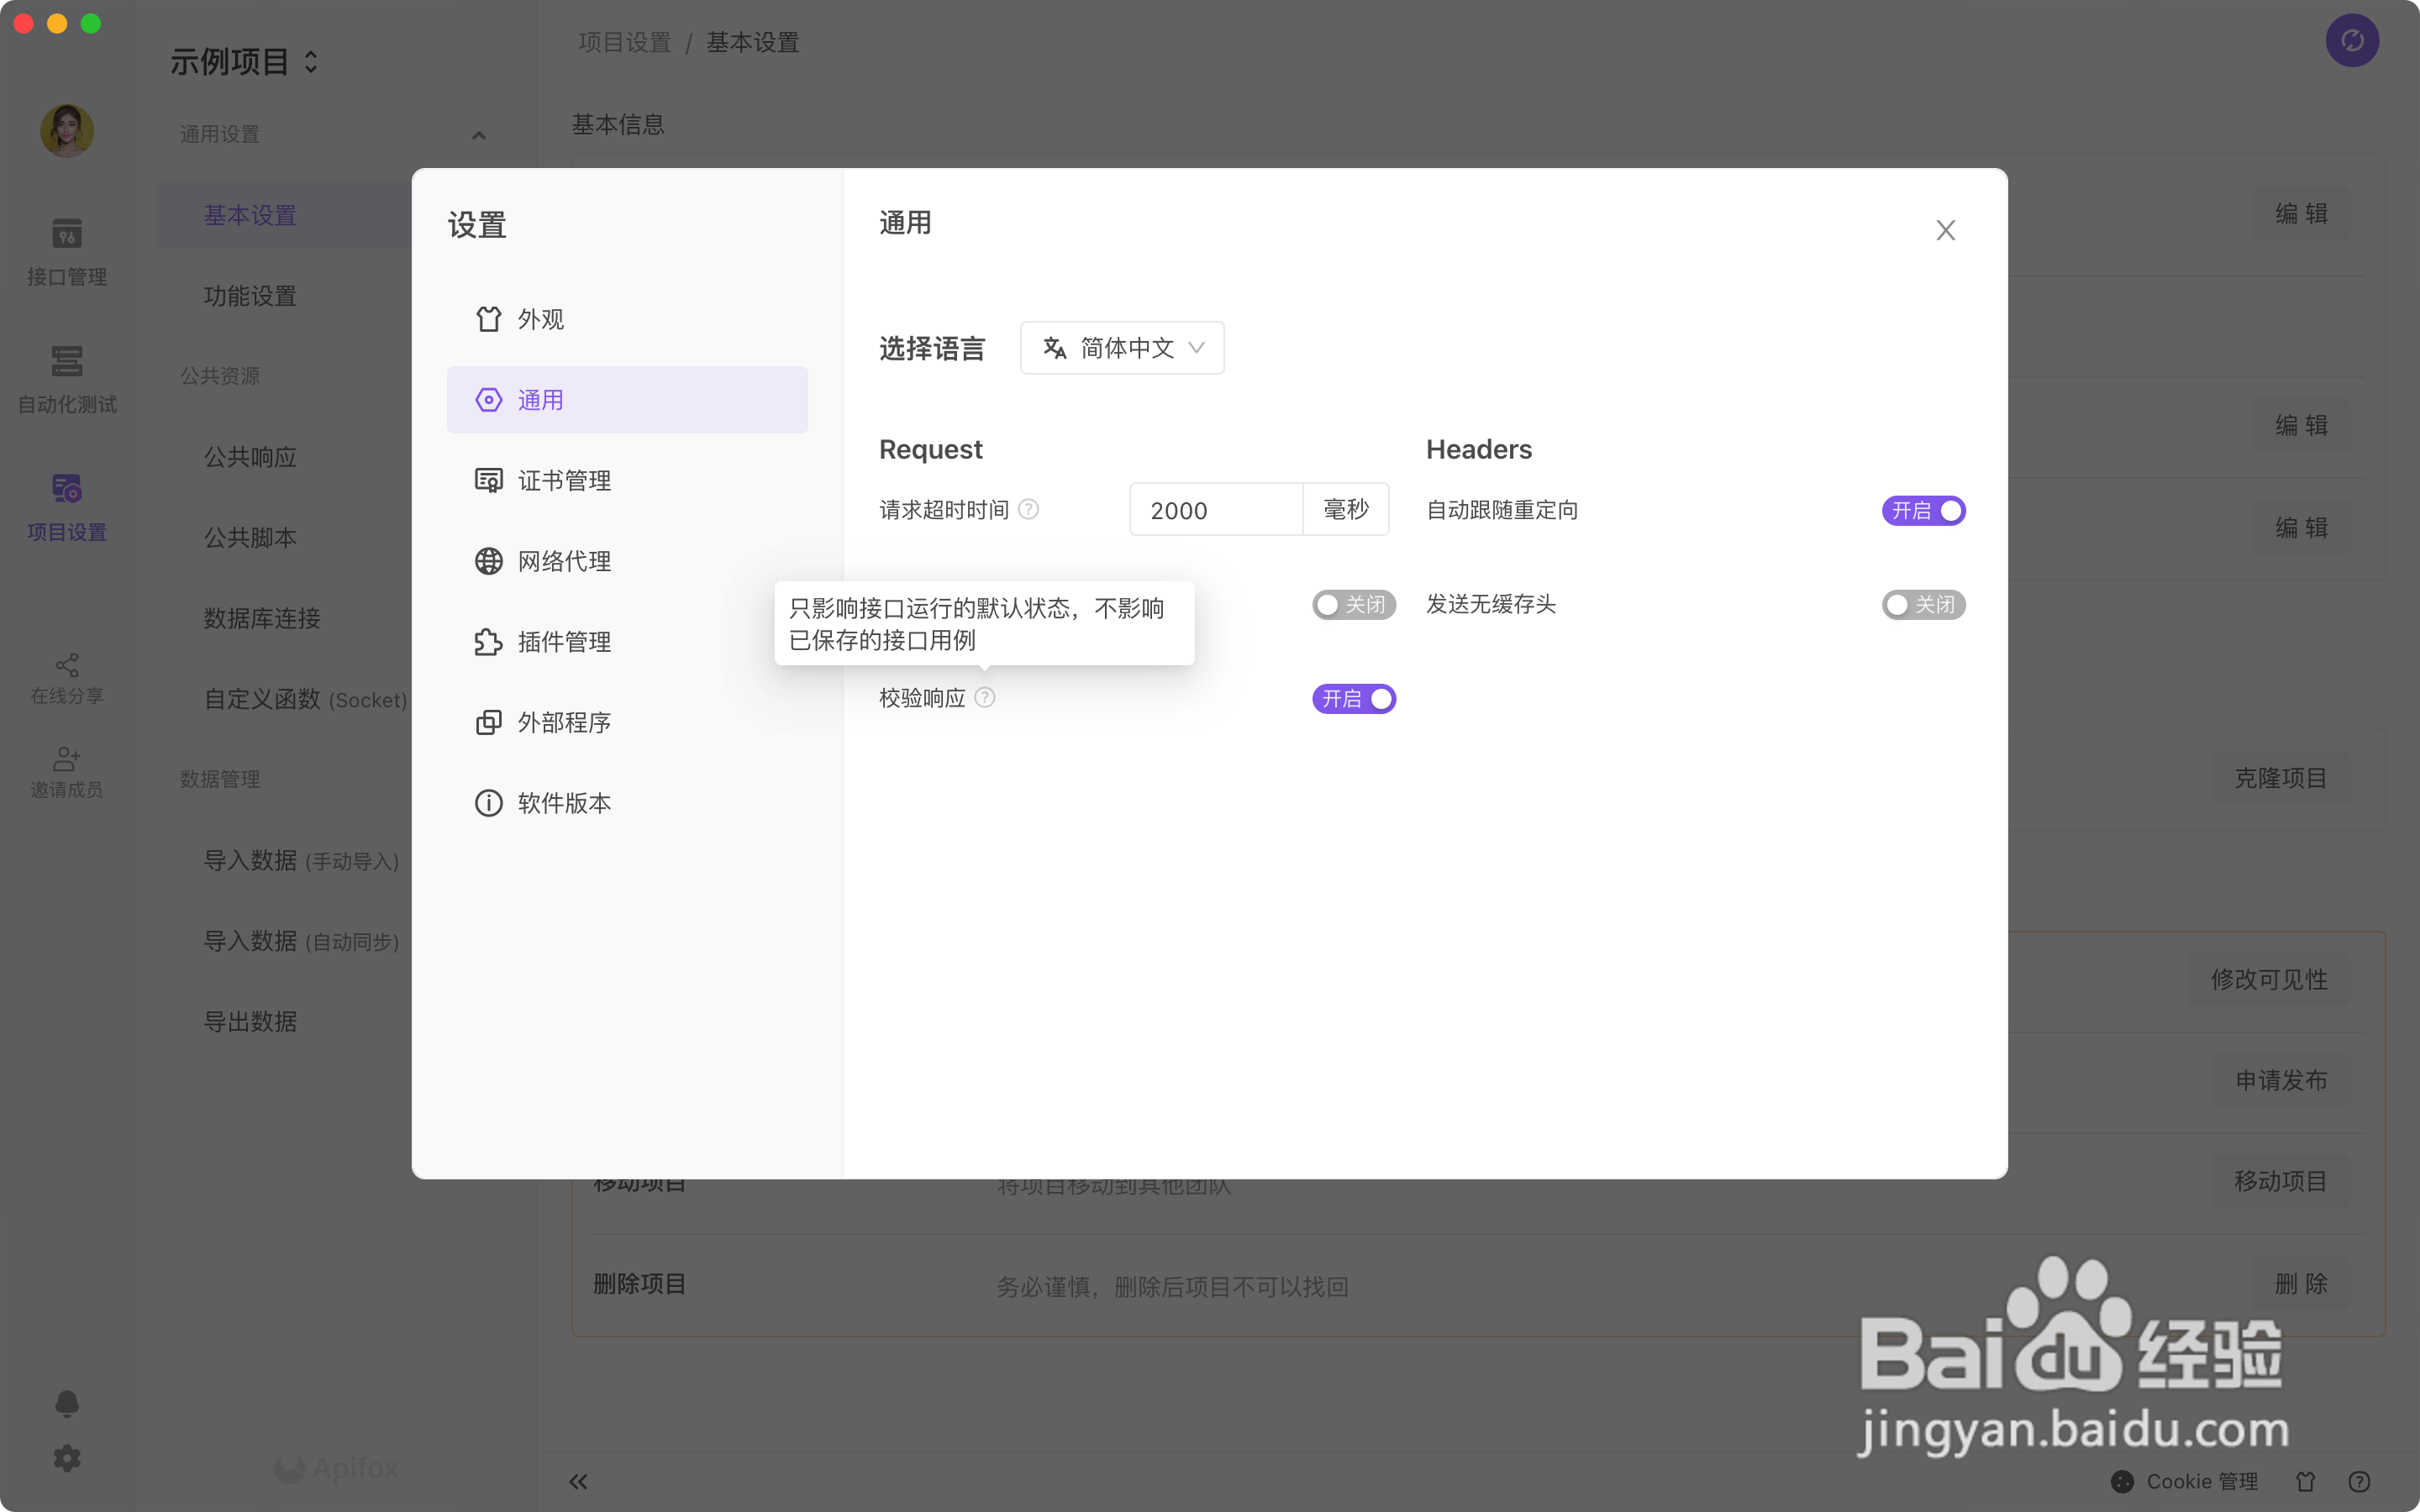Click the help icon next to 请求超时时间
This screenshot has height=1512, width=2420.
(1028, 510)
